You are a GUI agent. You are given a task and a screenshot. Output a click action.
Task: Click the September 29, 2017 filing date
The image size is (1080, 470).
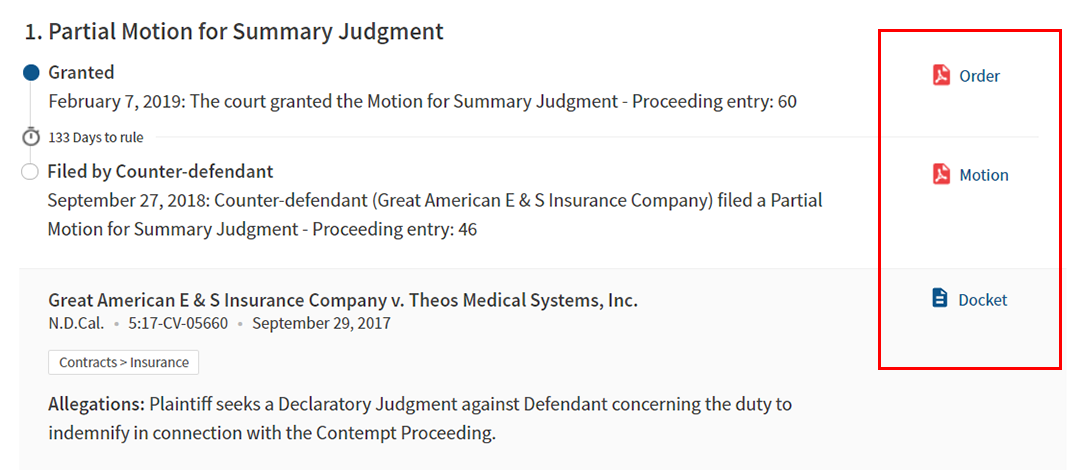click(321, 323)
